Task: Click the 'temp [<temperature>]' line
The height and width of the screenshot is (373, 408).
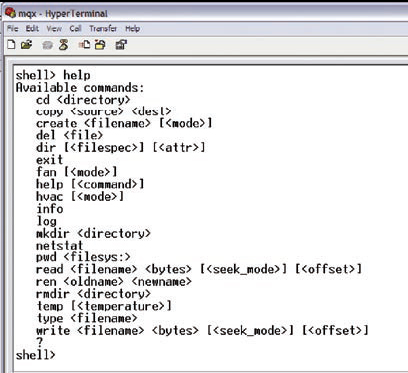Action: [104, 306]
